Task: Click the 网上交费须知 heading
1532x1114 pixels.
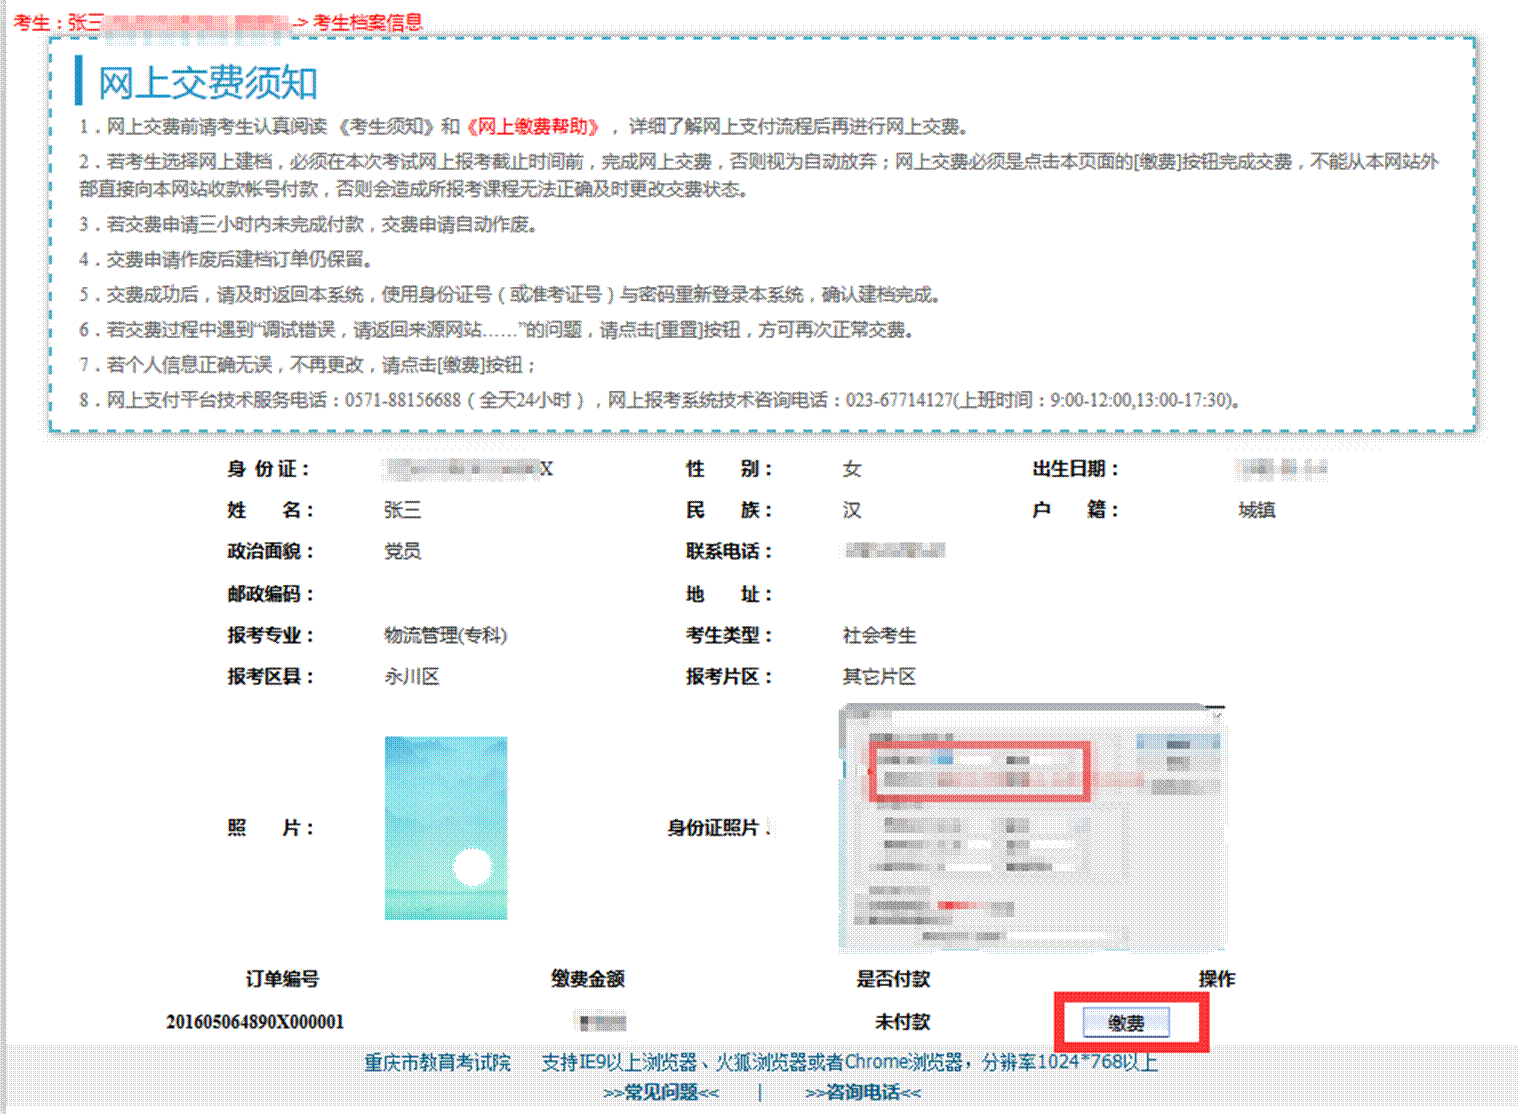Action: 208,83
